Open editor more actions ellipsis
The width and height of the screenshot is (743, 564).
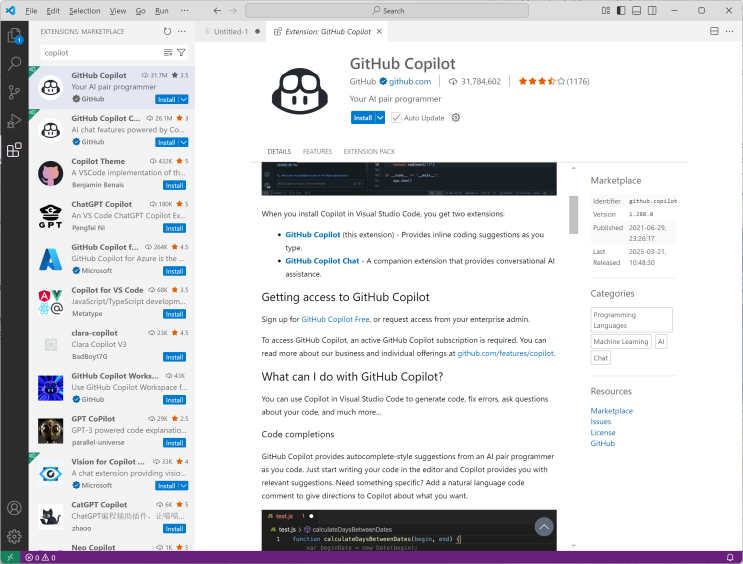click(x=729, y=31)
